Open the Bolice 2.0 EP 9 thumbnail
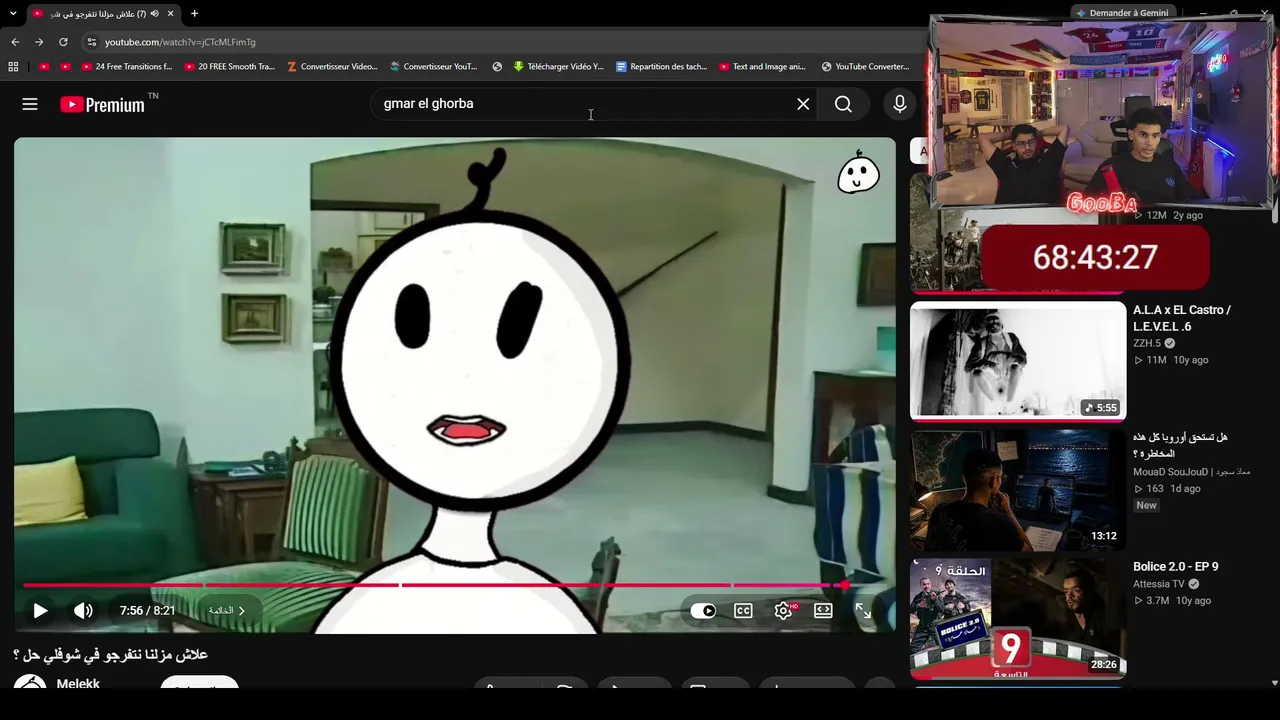 1018,618
